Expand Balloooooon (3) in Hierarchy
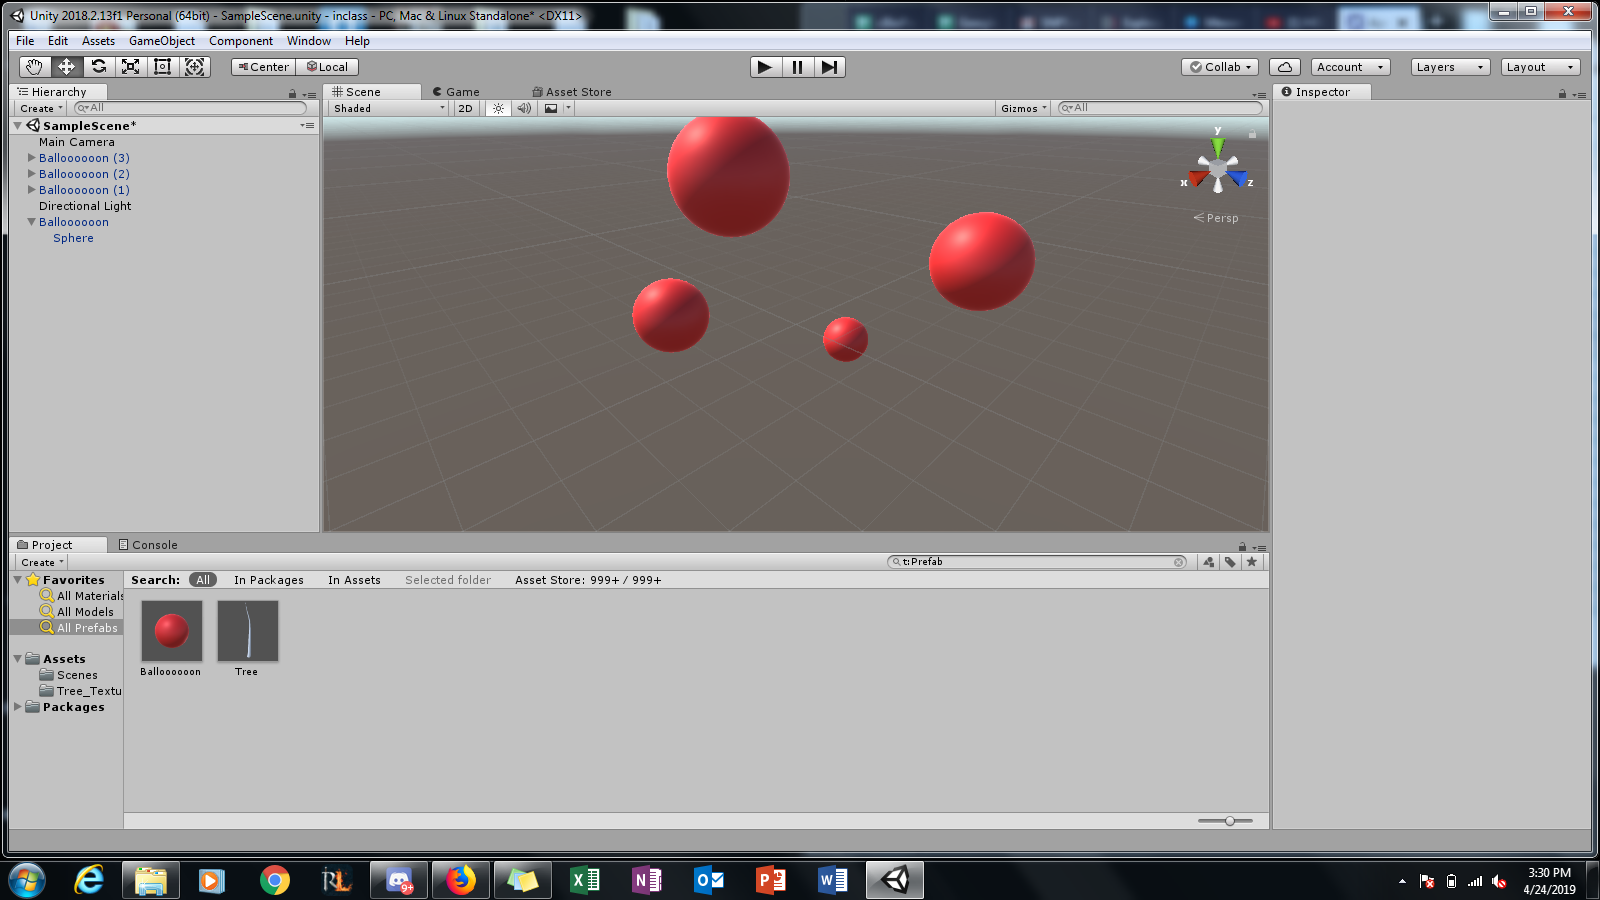The image size is (1600, 900). (x=32, y=158)
